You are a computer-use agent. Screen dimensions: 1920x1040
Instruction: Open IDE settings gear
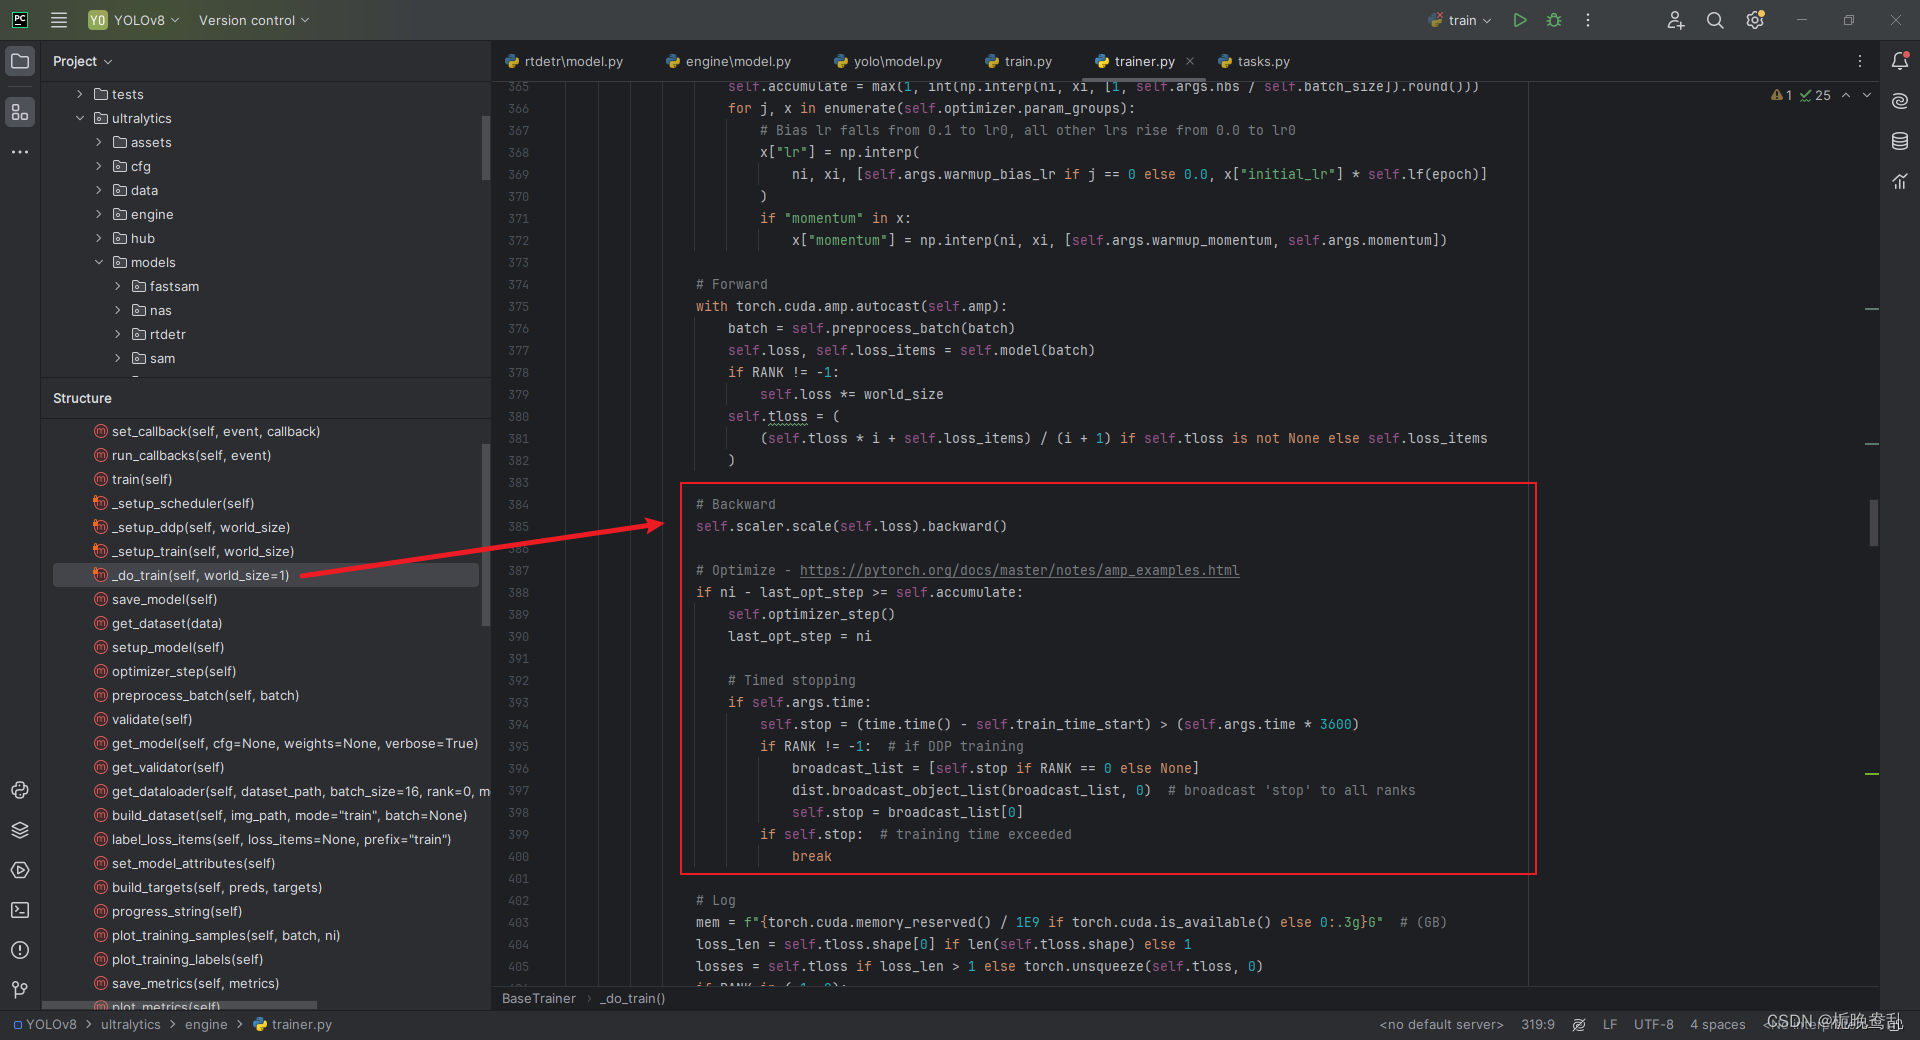(1755, 20)
